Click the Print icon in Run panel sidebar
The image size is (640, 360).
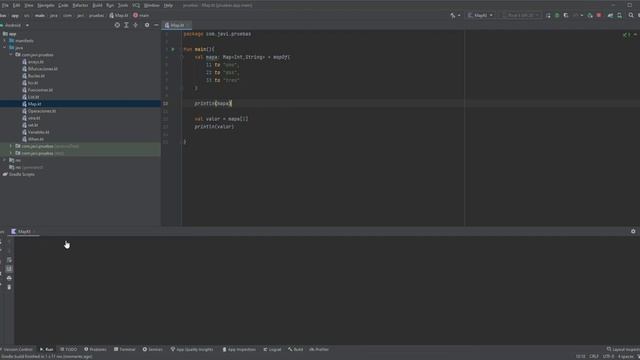9,278
